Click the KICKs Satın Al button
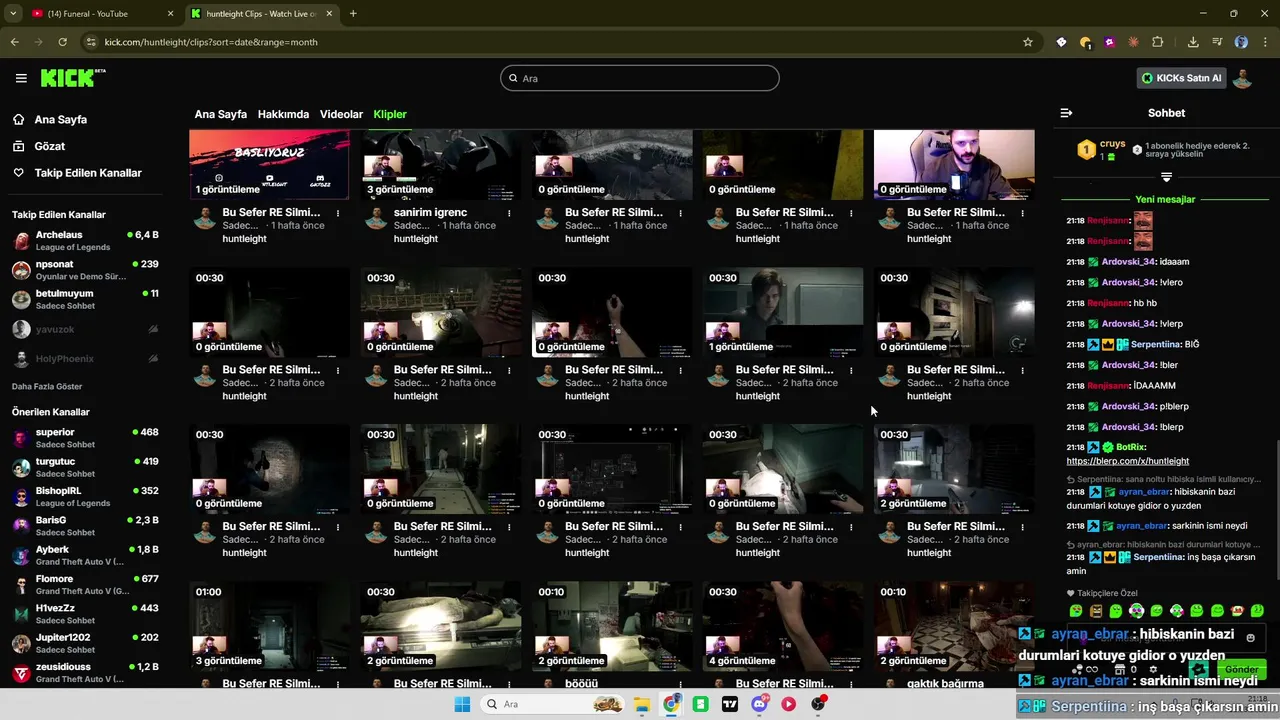Viewport: 1280px width, 720px height. (x=1181, y=78)
